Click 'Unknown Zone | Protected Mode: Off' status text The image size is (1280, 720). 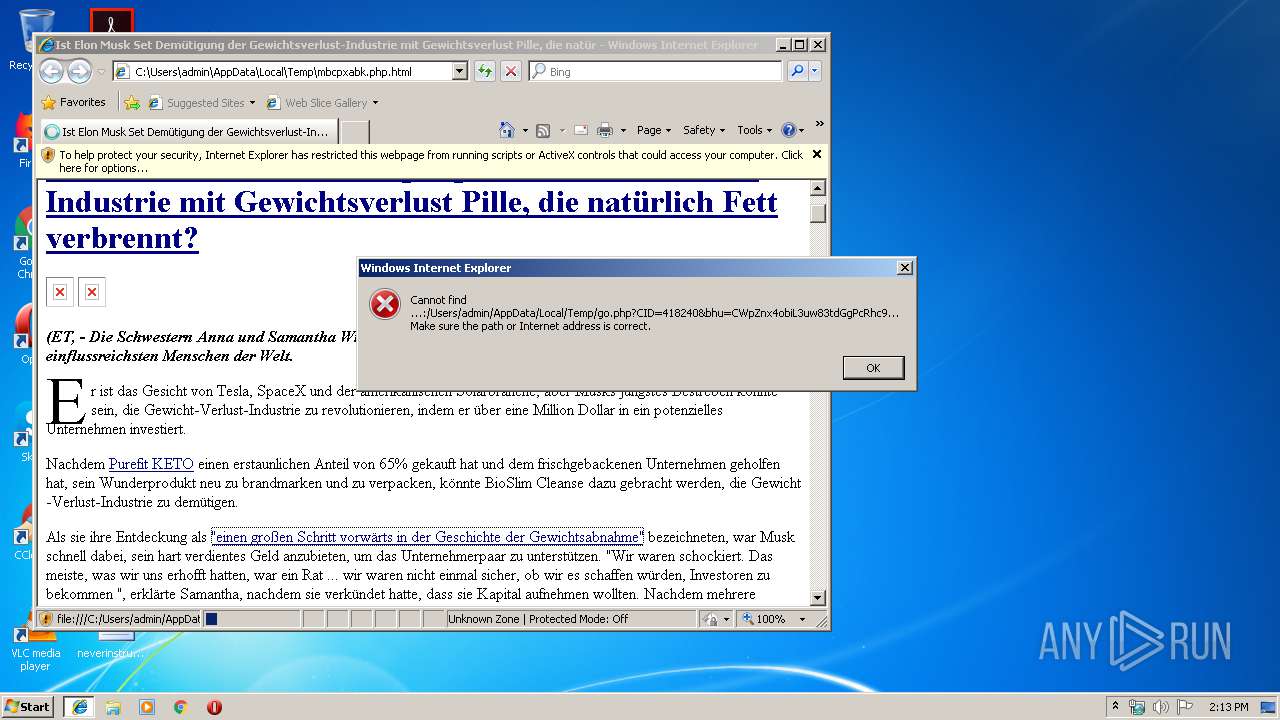pos(538,619)
